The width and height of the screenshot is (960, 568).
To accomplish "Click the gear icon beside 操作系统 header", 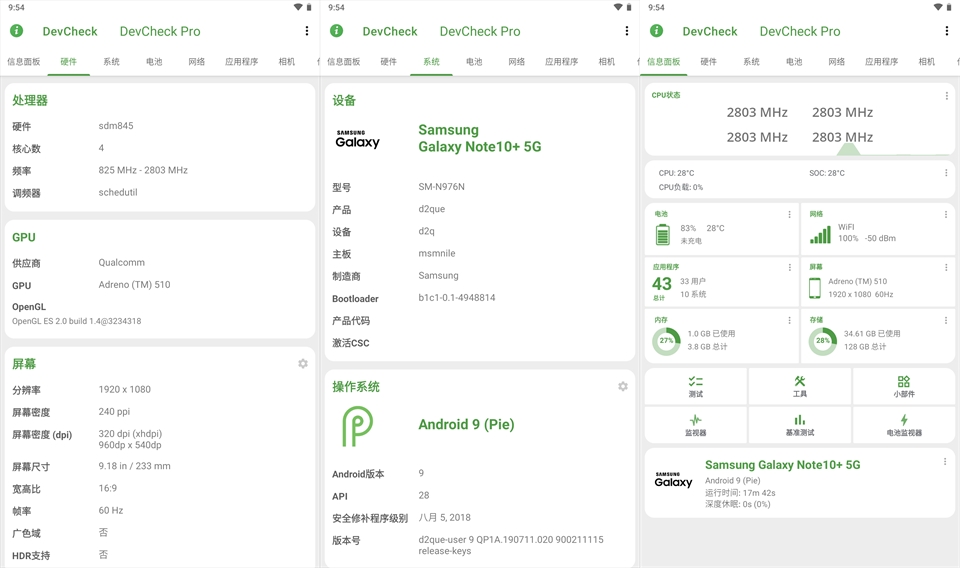I will (x=623, y=386).
